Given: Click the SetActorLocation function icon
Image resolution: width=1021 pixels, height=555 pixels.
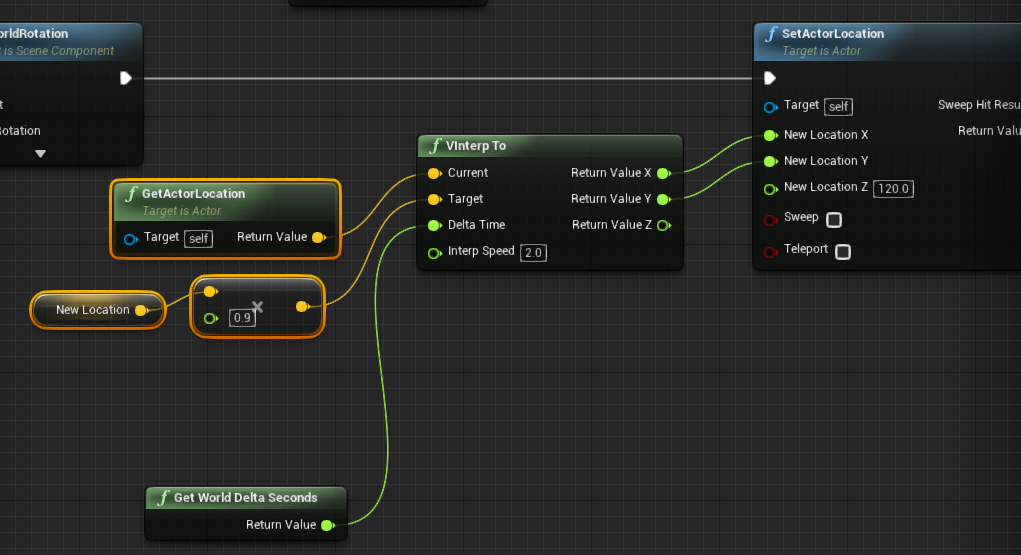Looking at the screenshot, I should coord(771,34).
